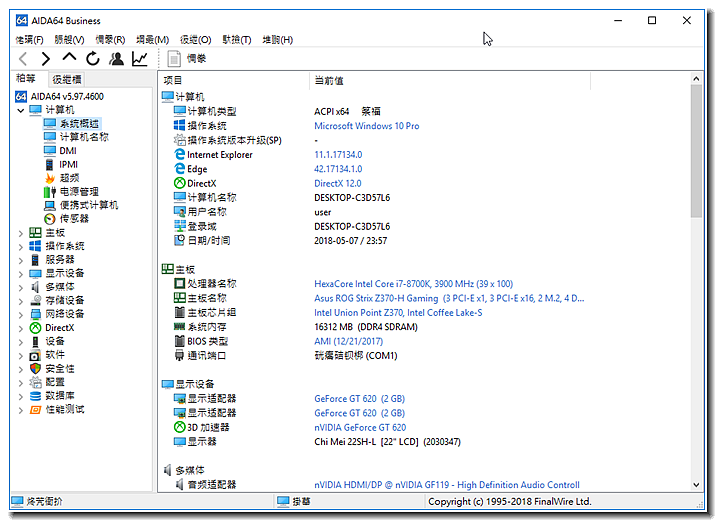This screenshot has width=720, height=525.
Task: Open the Asus ROG Strix Z370-H Gaming link
Action: point(449,298)
